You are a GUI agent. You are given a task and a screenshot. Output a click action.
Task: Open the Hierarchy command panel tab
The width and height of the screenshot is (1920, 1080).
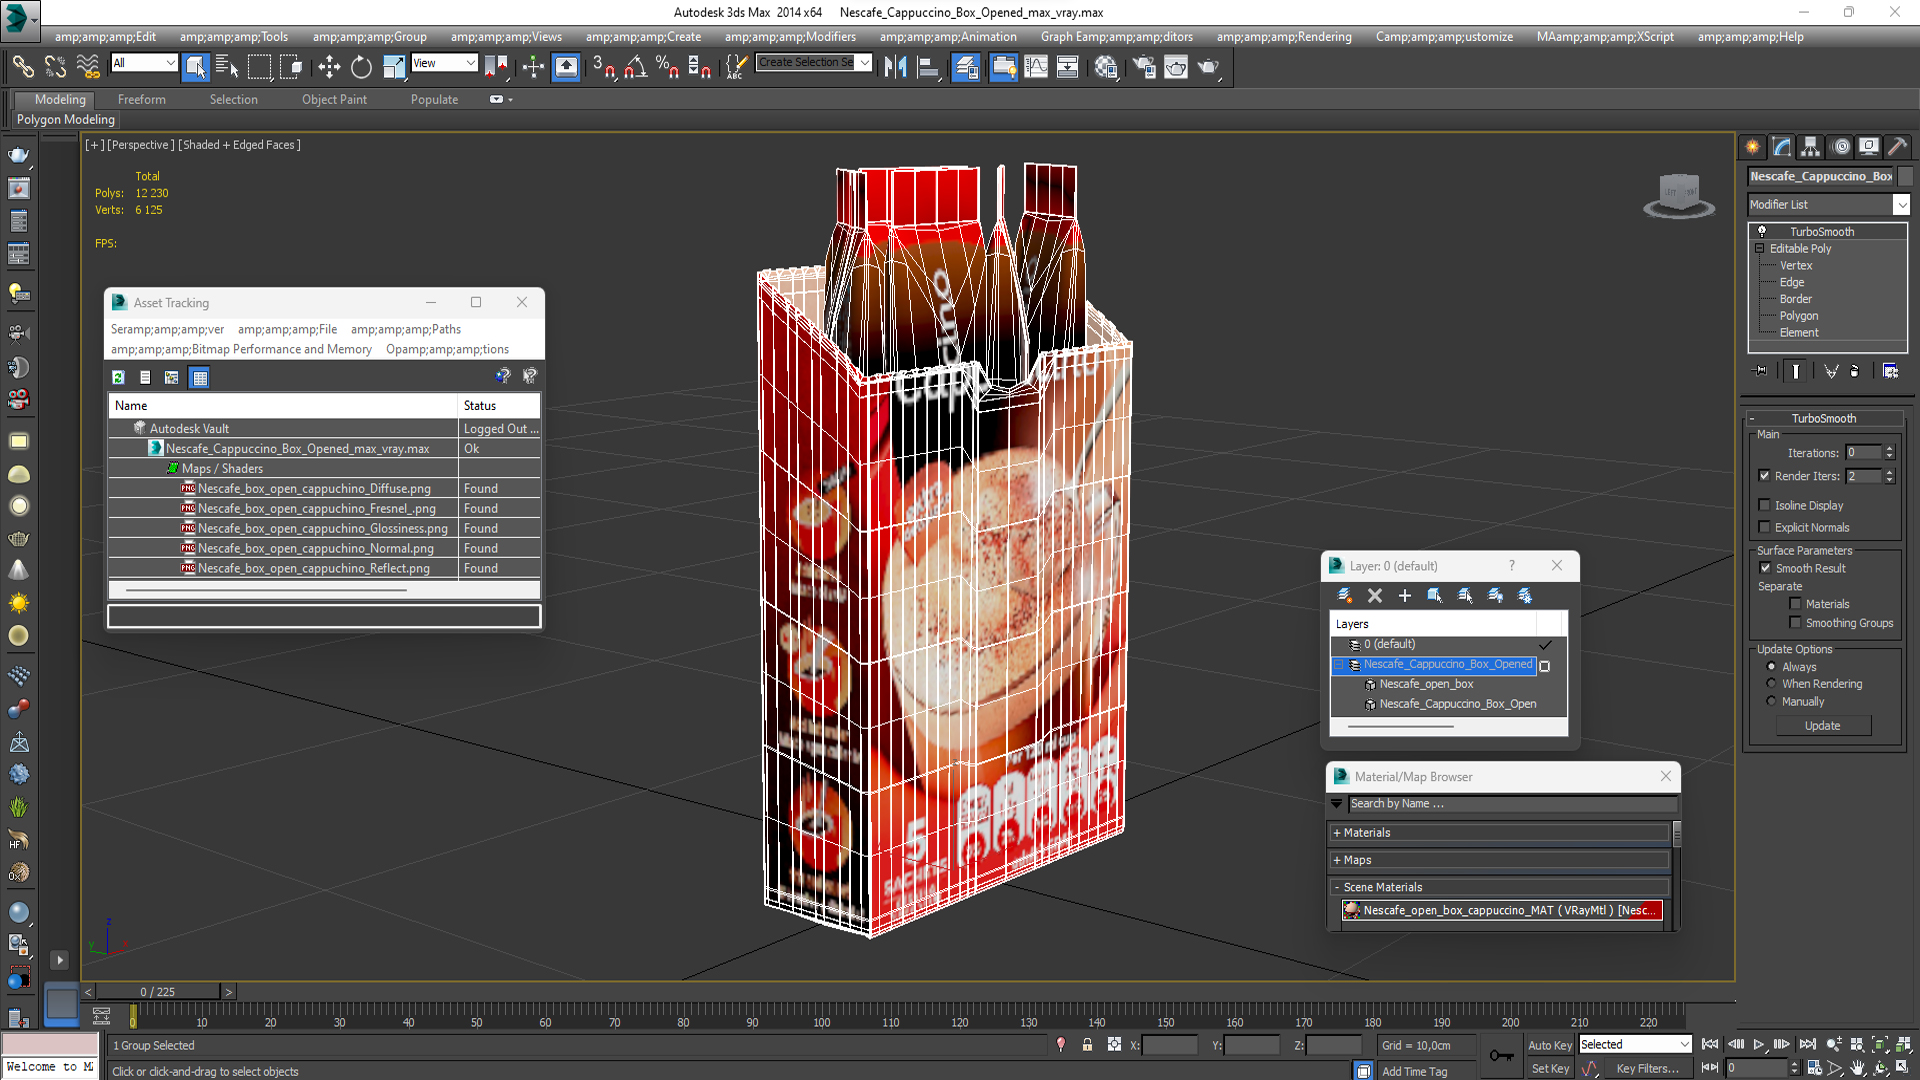tap(1811, 147)
